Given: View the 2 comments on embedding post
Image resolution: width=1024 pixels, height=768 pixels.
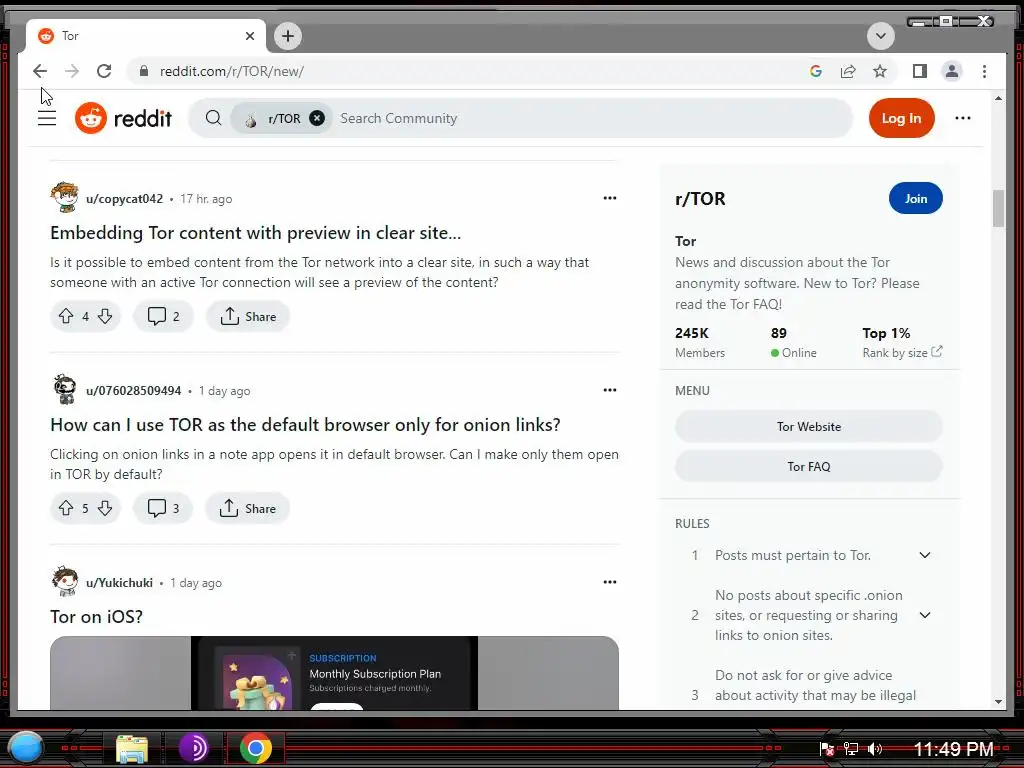Looking at the screenshot, I should coord(163,317).
